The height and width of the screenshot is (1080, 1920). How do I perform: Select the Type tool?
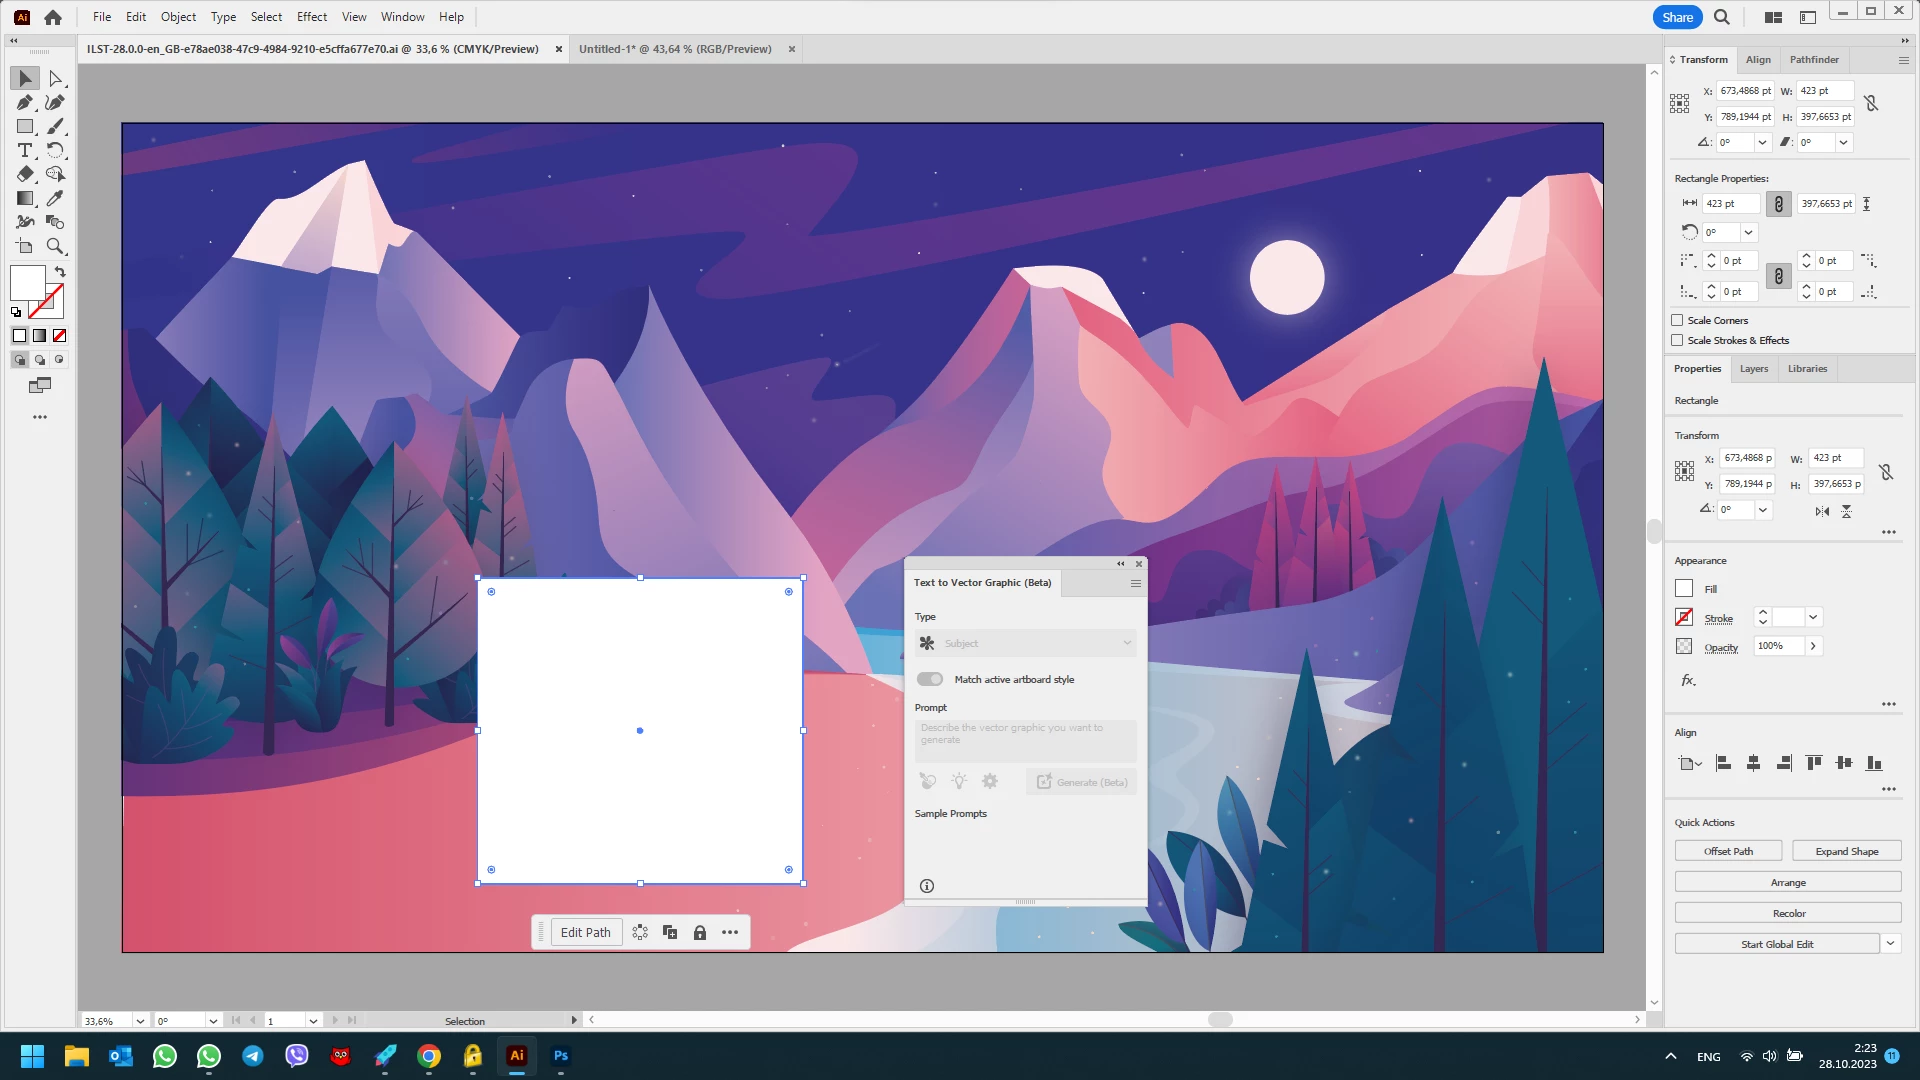25,150
